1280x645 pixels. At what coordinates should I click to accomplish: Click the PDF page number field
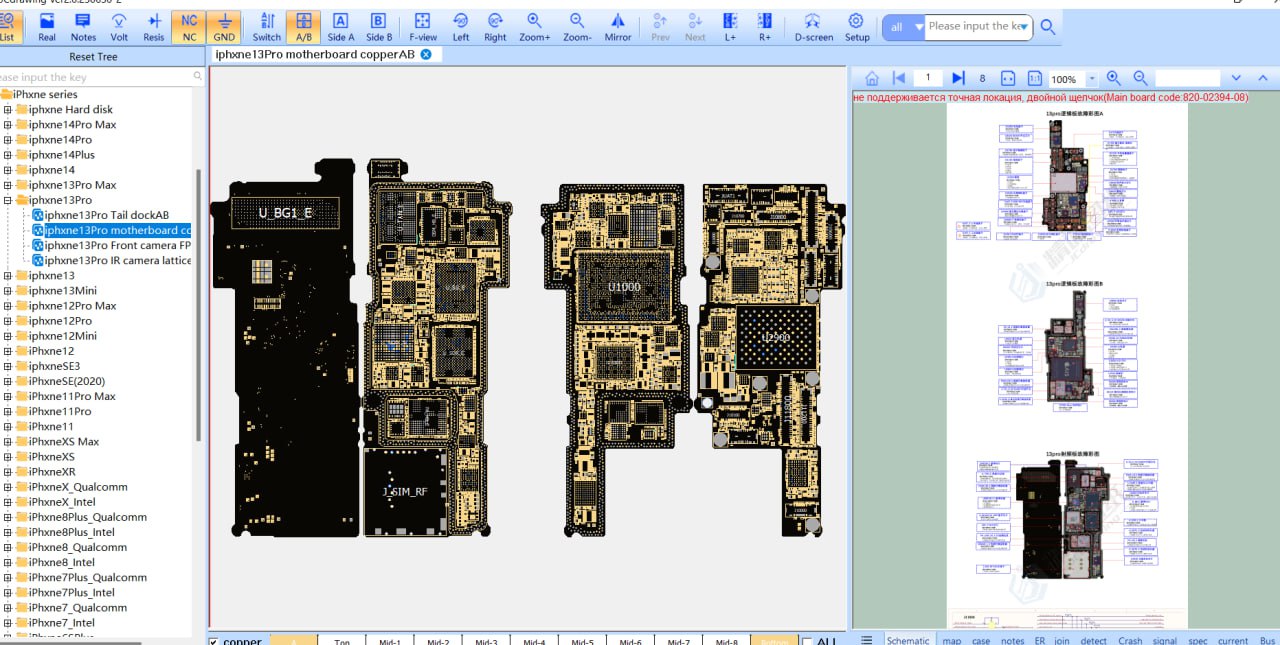pyautogui.click(x=928, y=78)
